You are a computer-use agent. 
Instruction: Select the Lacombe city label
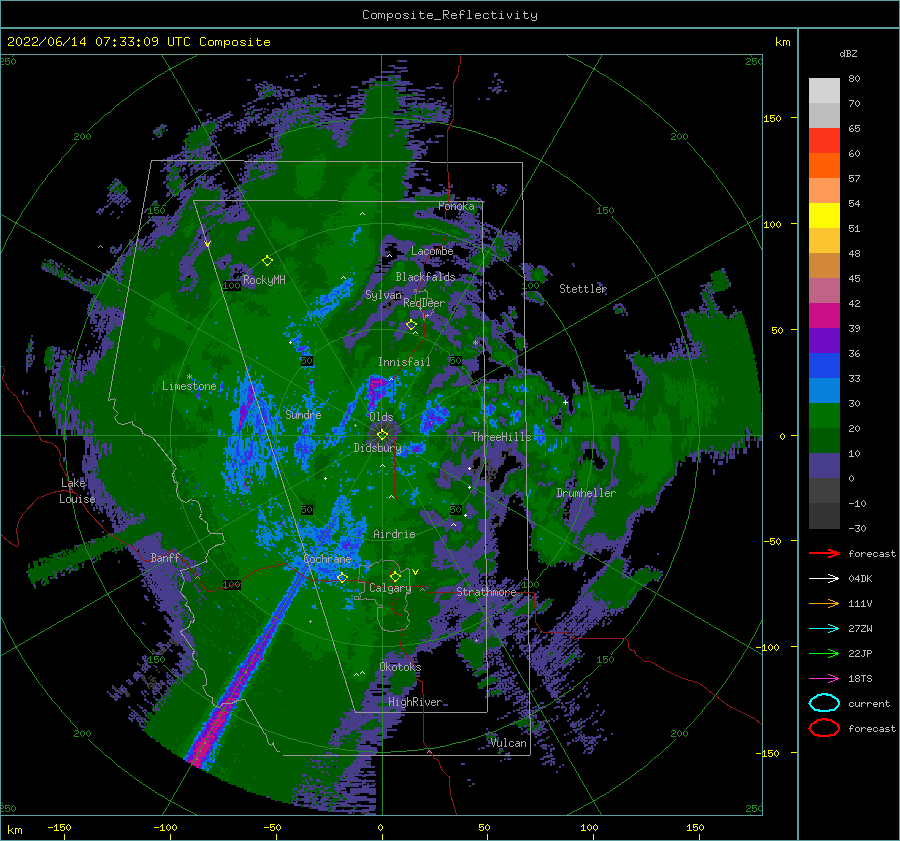tap(432, 251)
